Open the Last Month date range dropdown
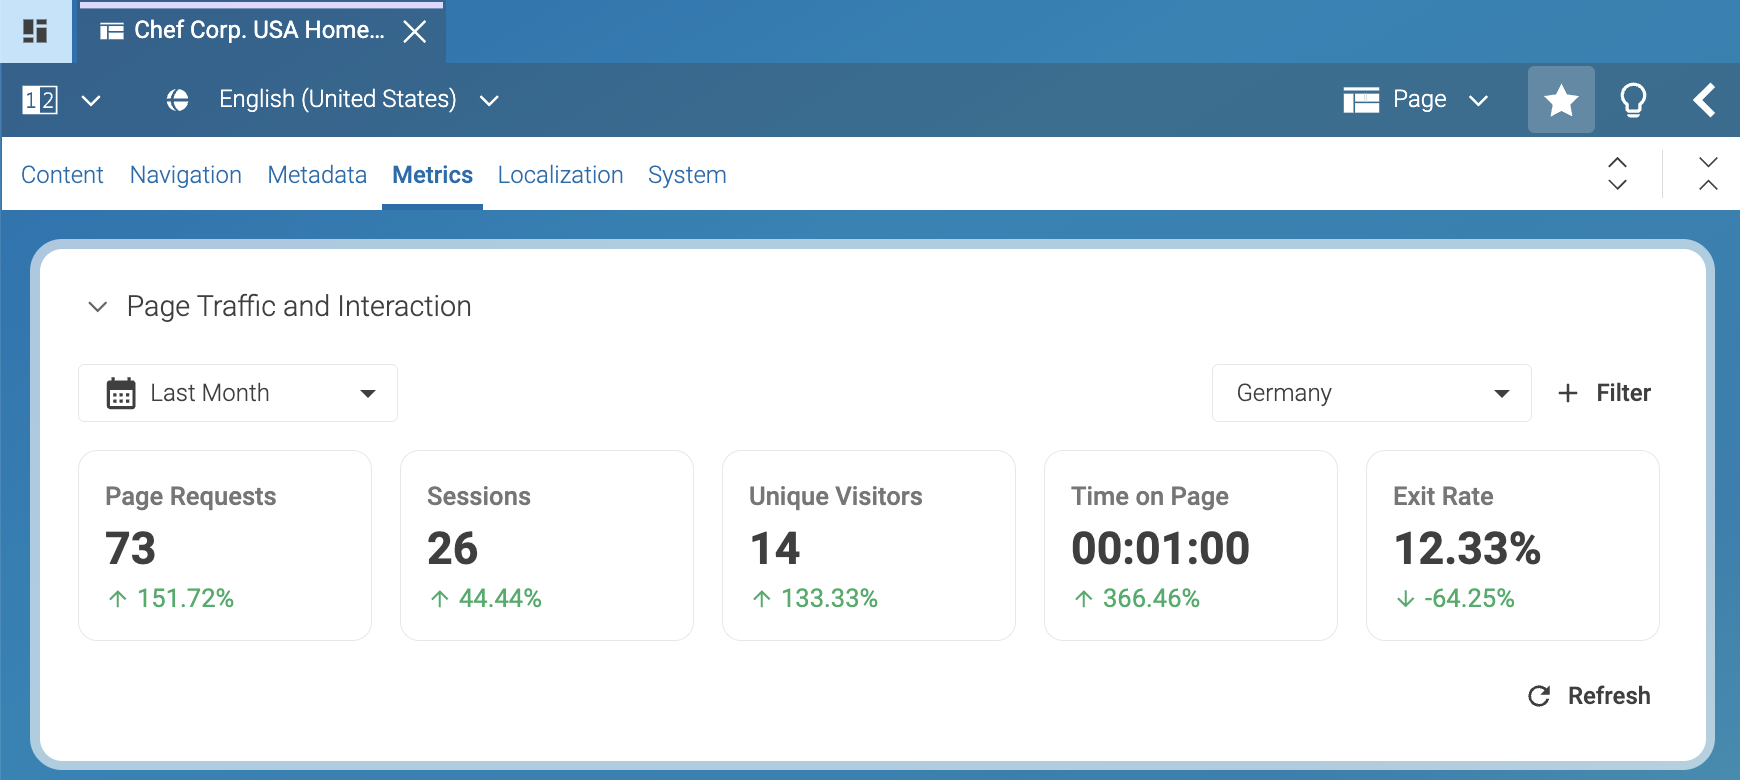Viewport: 1740px width, 780px height. pos(238,393)
